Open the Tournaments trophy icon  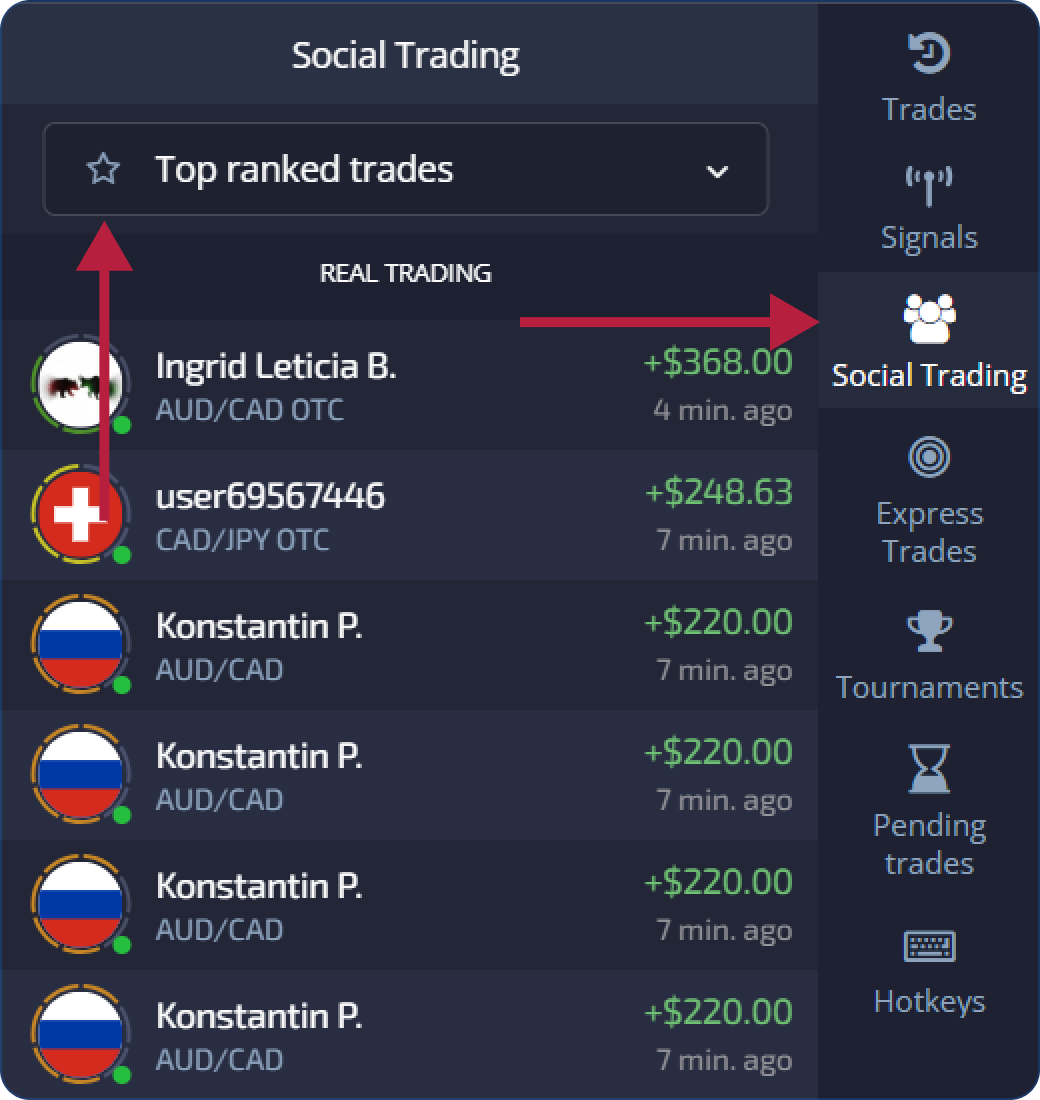tap(929, 630)
